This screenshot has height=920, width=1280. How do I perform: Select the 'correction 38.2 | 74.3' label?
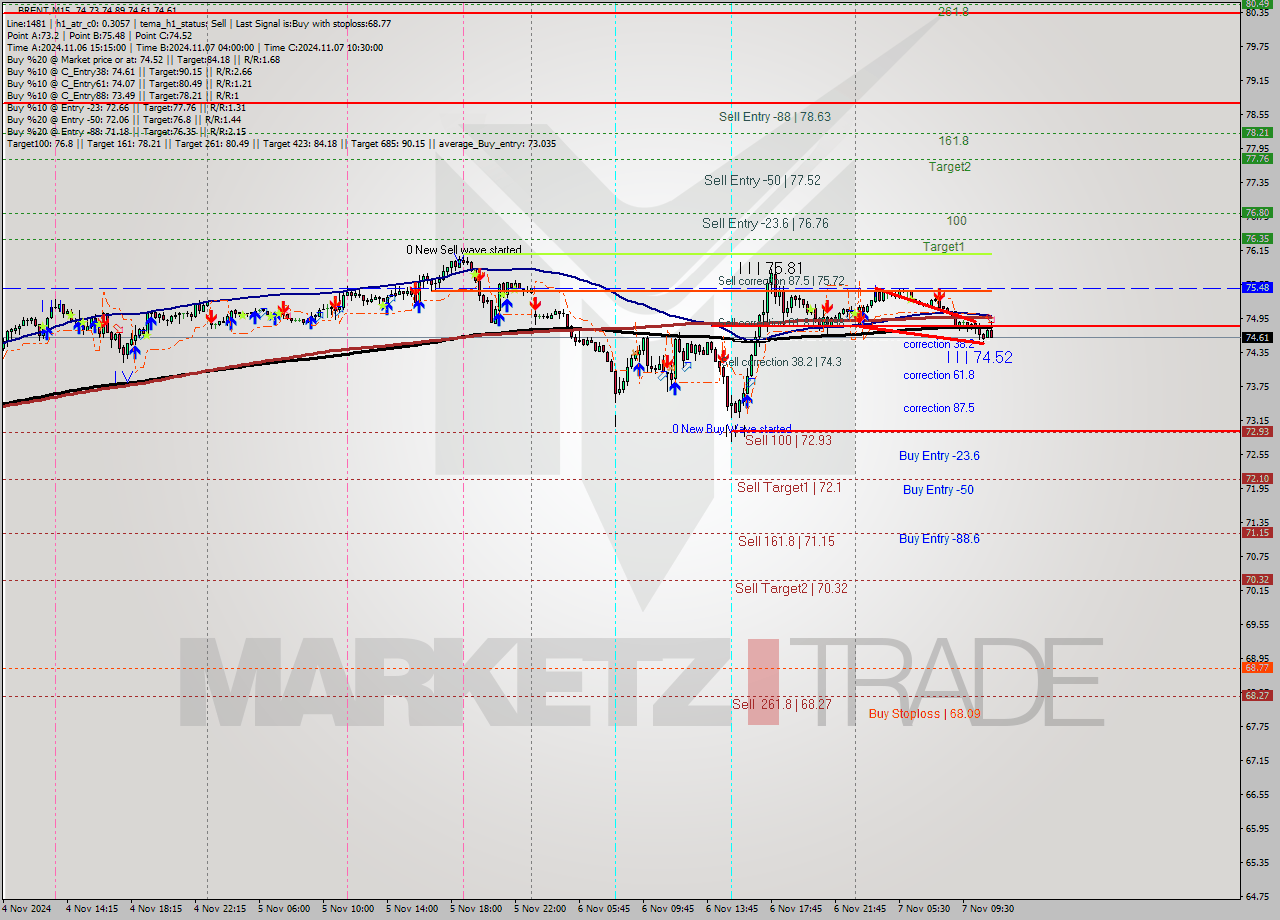(x=782, y=362)
